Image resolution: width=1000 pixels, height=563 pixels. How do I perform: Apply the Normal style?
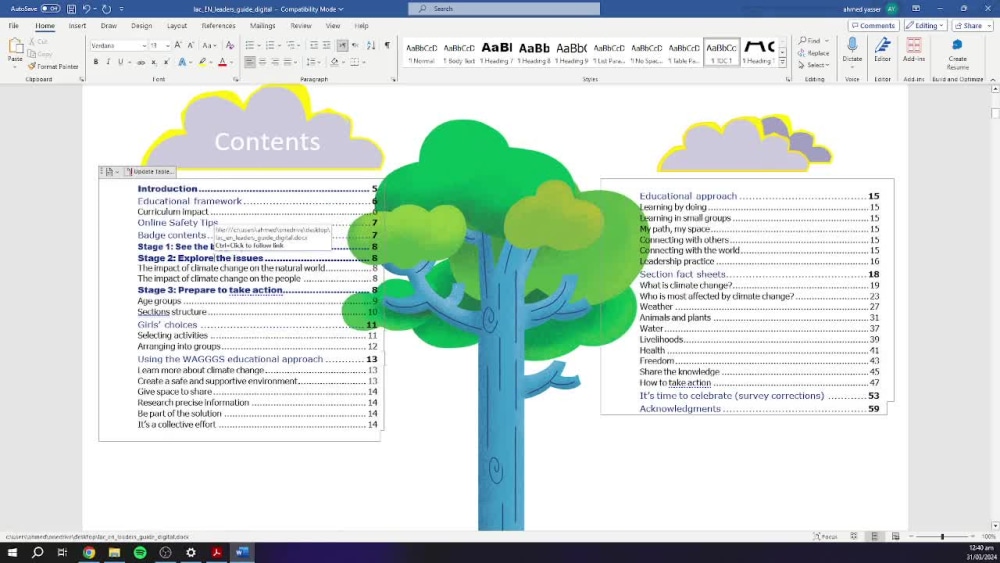click(x=421, y=53)
